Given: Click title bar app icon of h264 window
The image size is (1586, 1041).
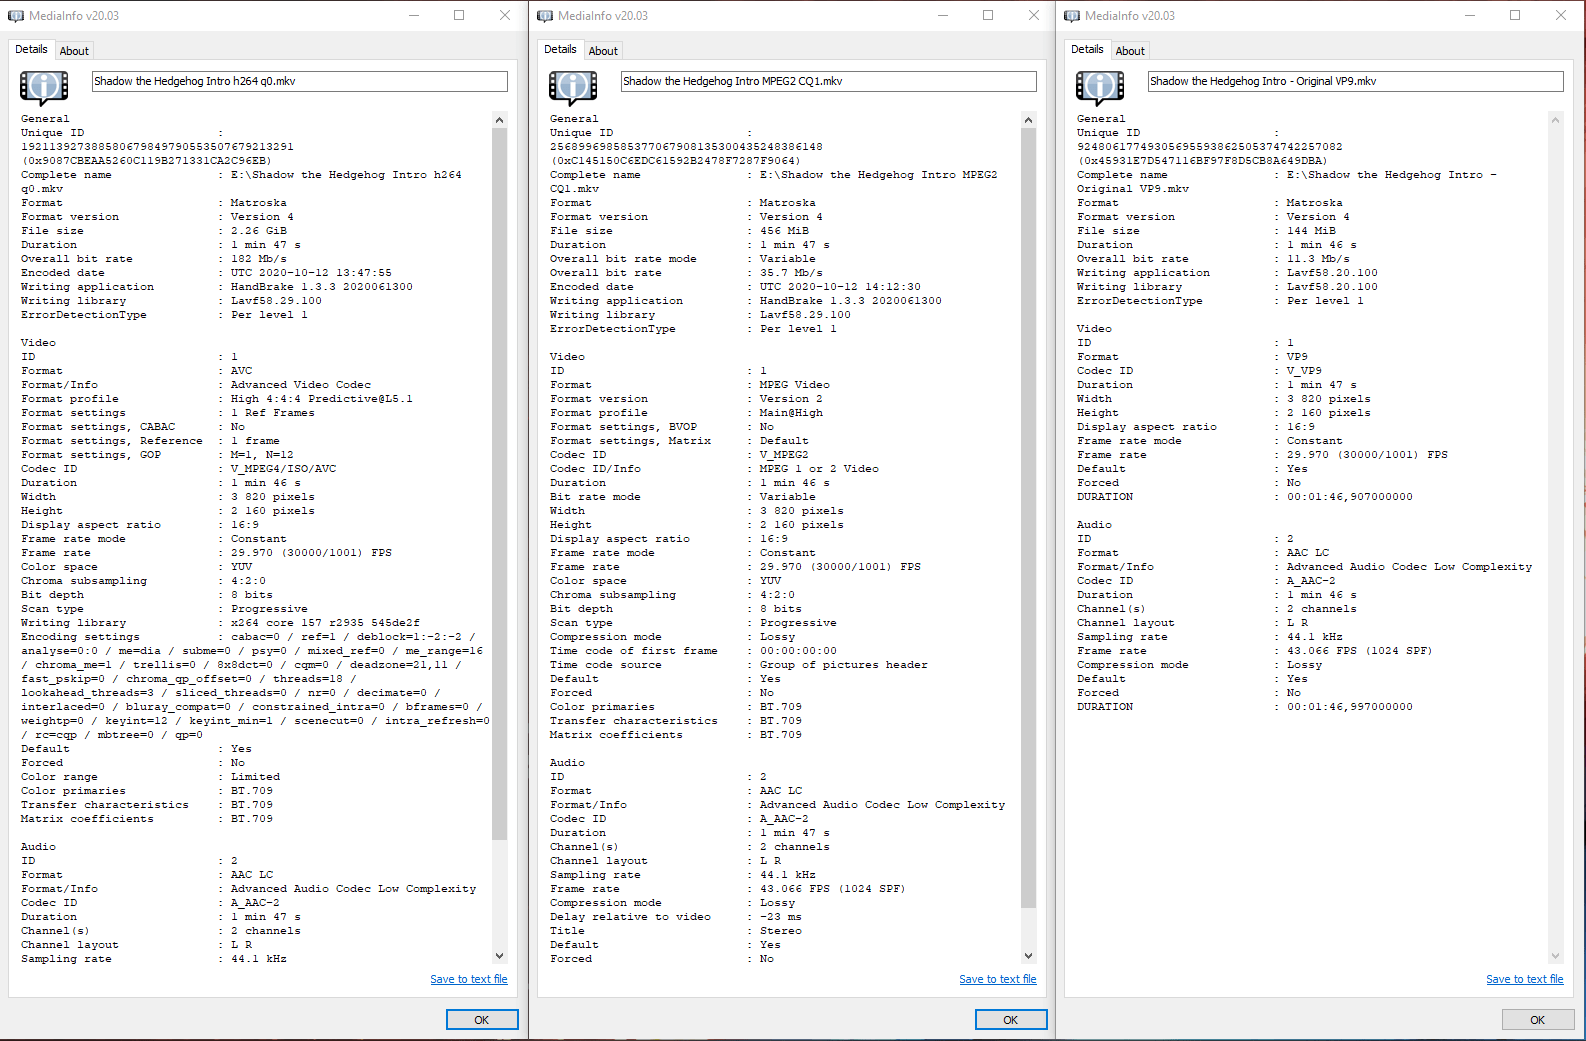Looking at the screenshot, I should [16, 16].
